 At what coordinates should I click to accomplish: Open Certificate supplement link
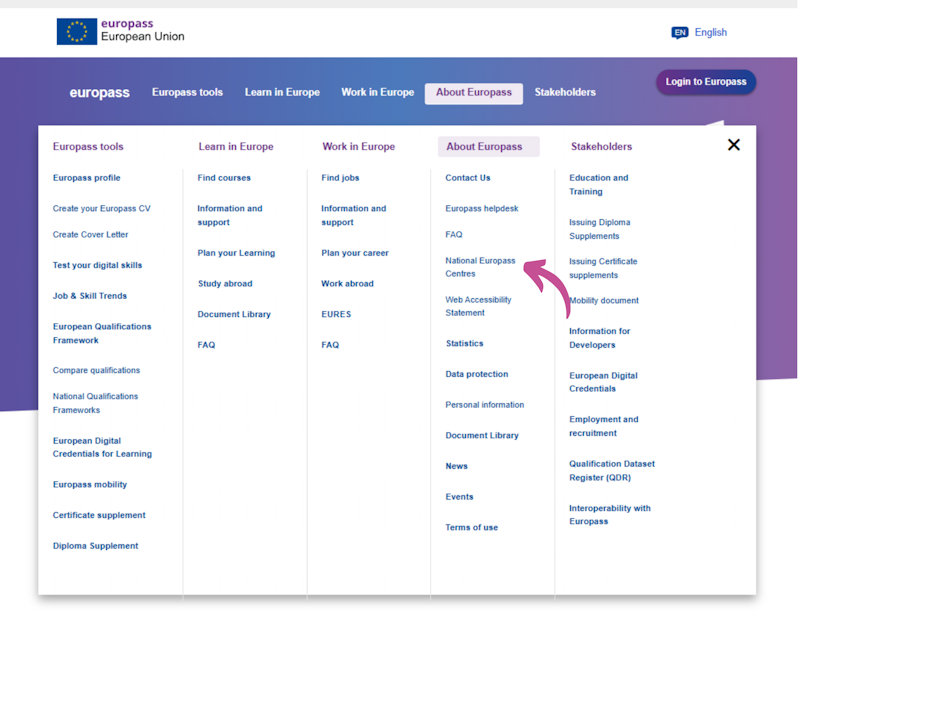99,515
